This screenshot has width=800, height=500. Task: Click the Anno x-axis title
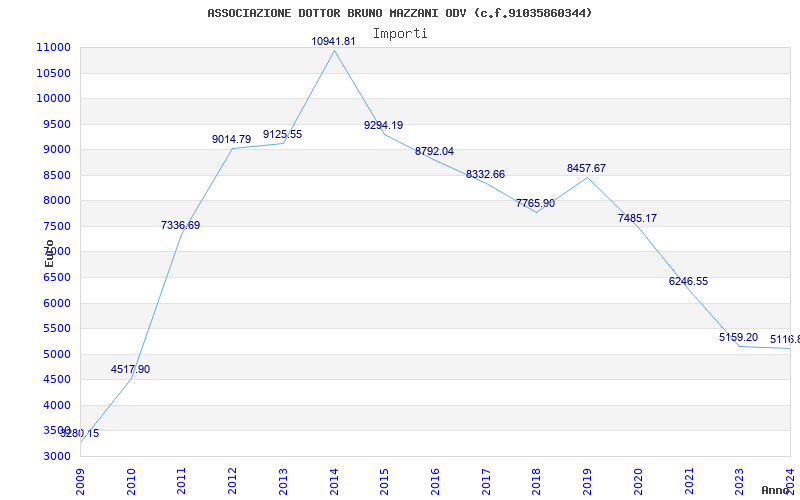tap(776, 490)
